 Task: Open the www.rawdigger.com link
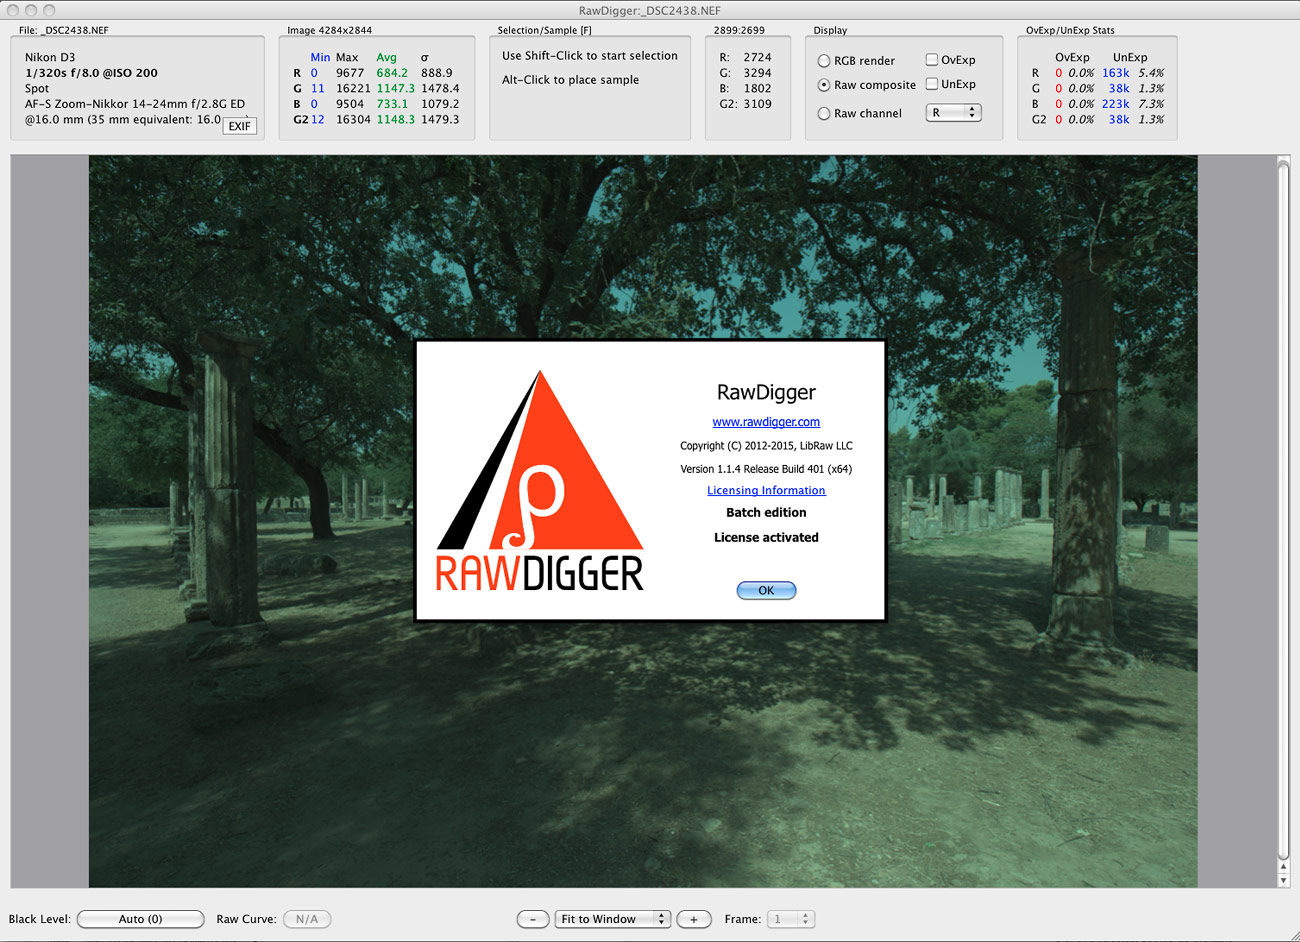(766, 422)
